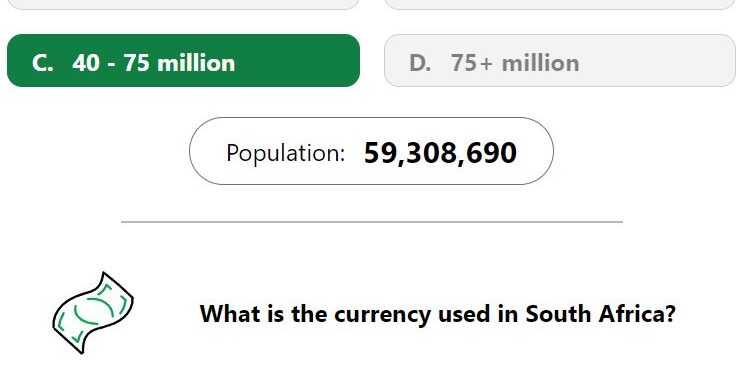This screenshot has width=745, height=375.
Task: Click the horizontal divider line between questions
Action: point(372,221)
